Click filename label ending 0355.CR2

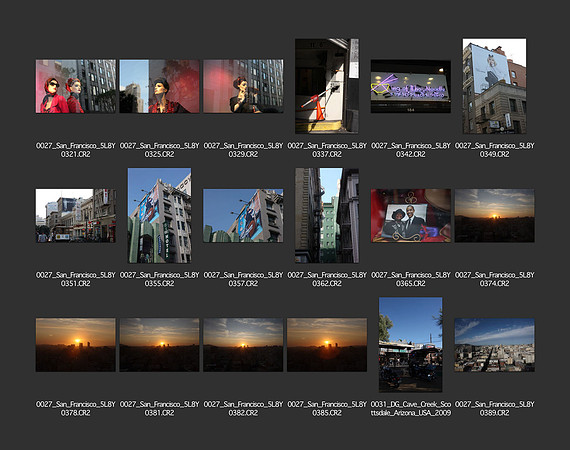pos(159,279)
